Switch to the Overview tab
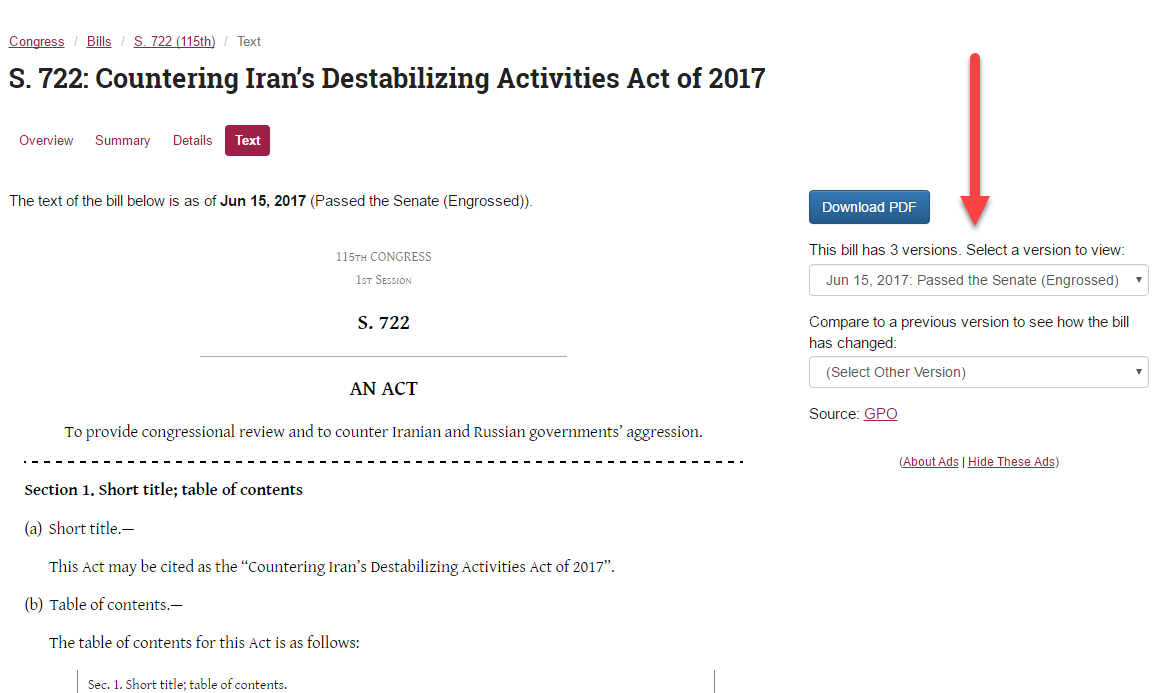This screenshot has height=693, width=1164. [x=46, y=141]
